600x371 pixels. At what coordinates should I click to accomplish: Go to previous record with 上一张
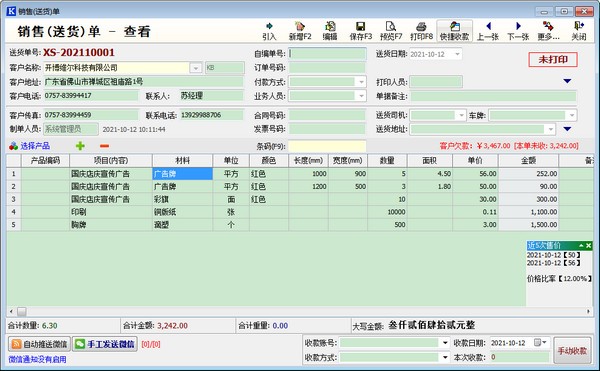[x=488, y=31]
